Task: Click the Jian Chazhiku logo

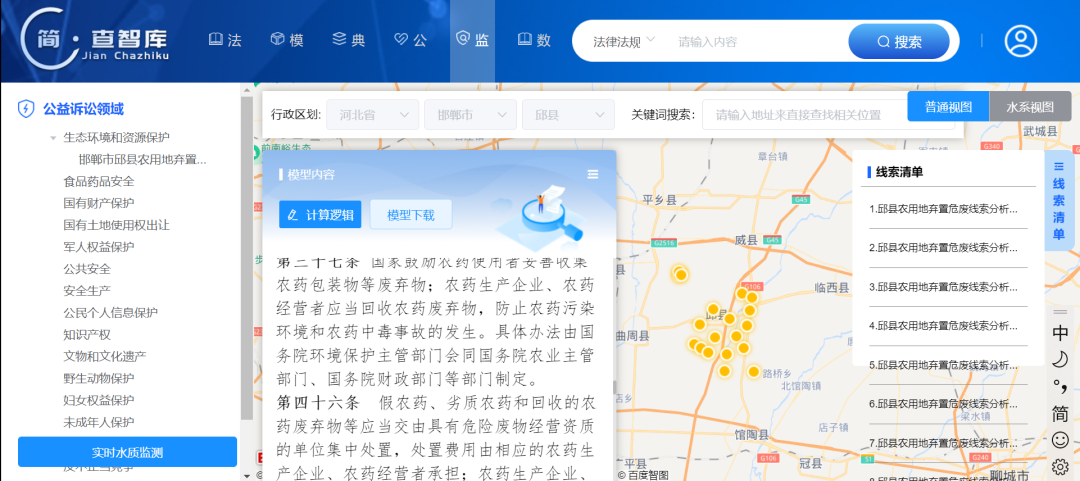Action: coord(95,41)
